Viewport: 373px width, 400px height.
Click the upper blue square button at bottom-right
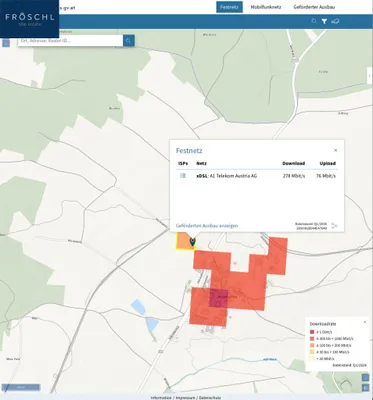click(x=366, y=377)
